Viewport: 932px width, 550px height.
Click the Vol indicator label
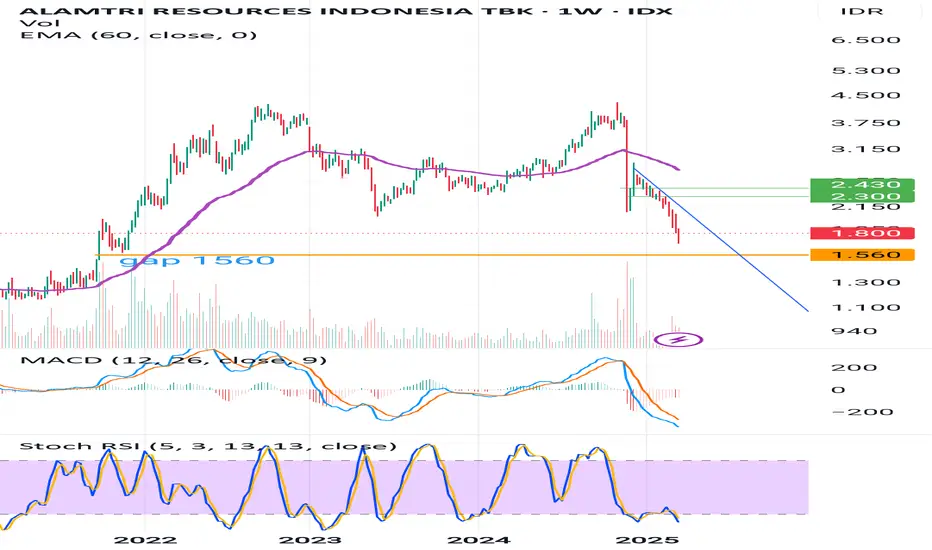[x=40, y=23]
